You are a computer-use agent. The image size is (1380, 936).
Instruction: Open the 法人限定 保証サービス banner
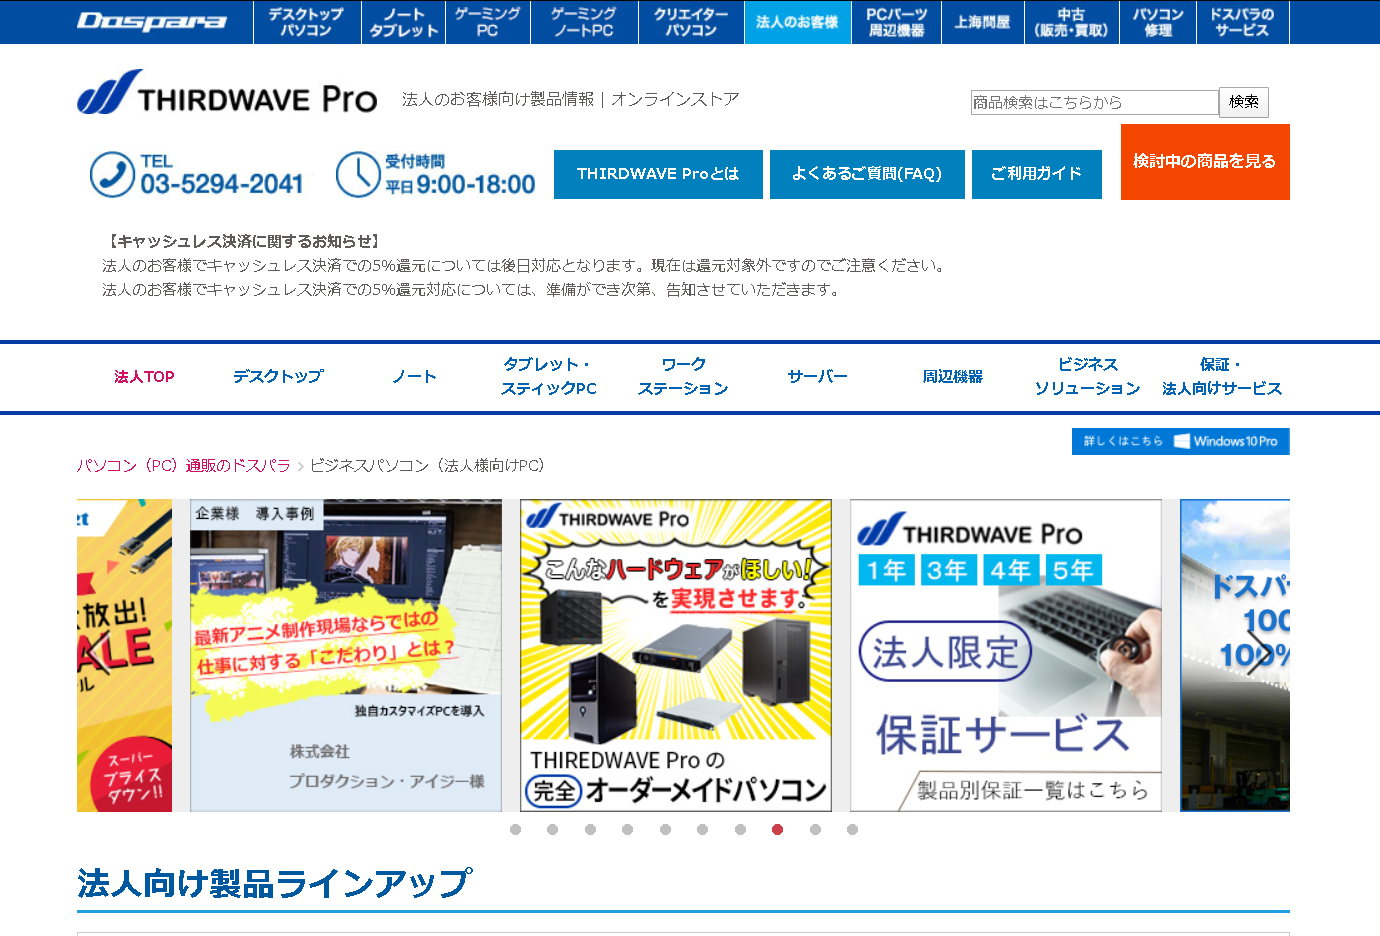tap(1006, 656)
